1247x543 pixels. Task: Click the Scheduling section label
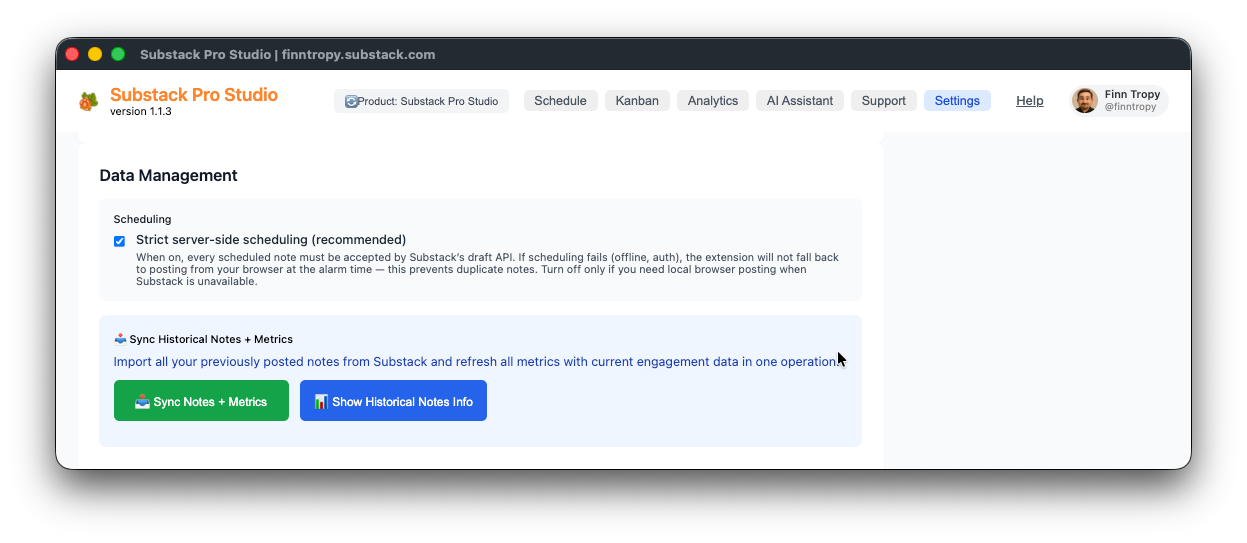tap(143, 219)
